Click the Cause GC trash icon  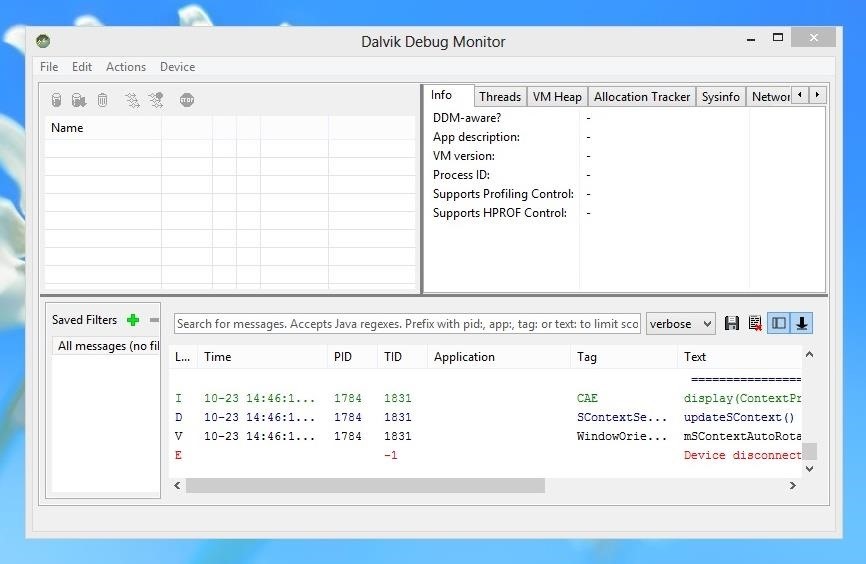(x=102, y=100)
